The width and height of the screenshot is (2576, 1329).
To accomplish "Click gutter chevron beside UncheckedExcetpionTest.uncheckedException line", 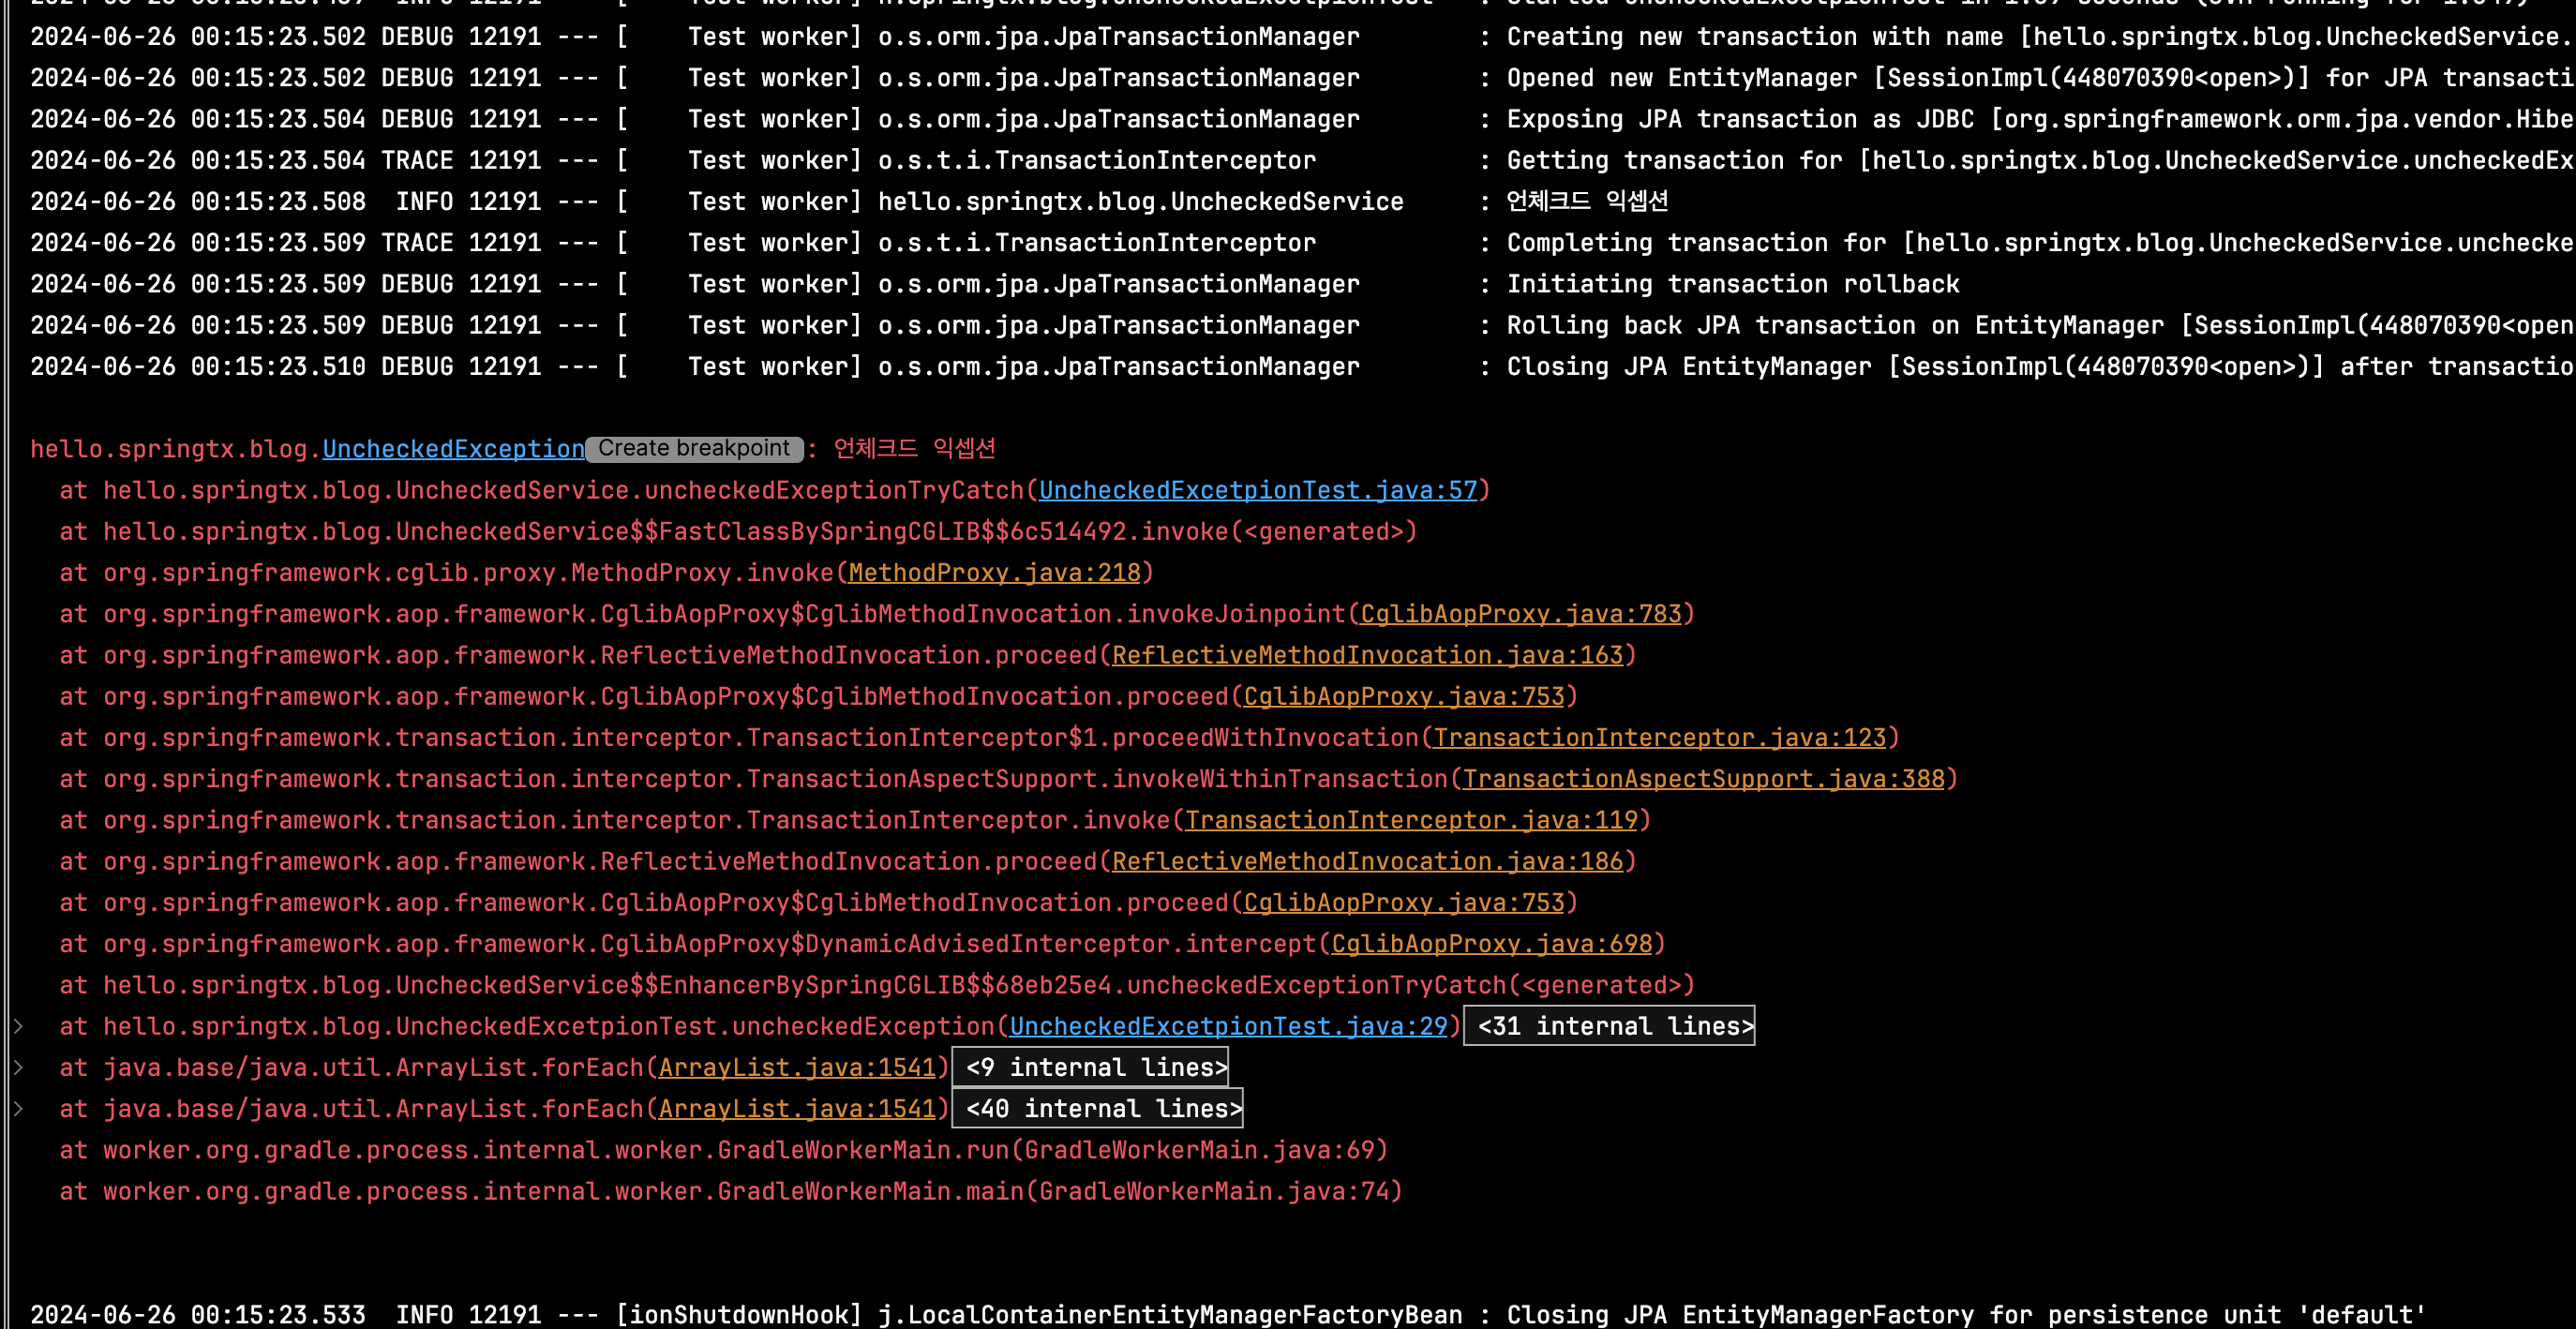I will click(17, 1026).
